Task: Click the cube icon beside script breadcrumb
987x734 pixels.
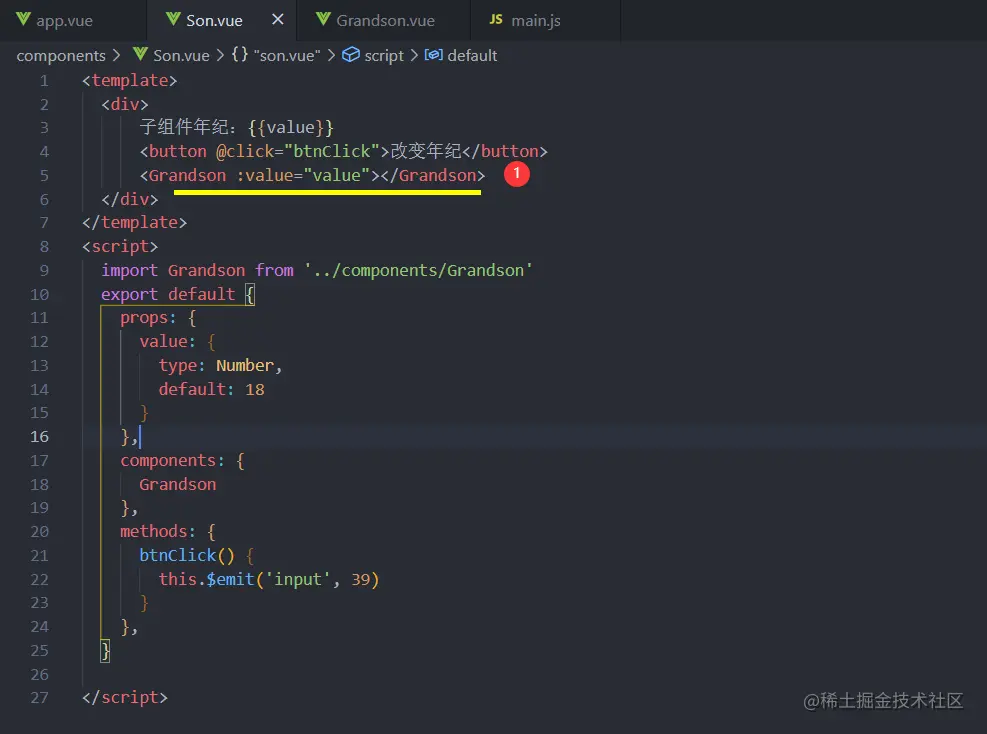Action: (x=351, y=55)
